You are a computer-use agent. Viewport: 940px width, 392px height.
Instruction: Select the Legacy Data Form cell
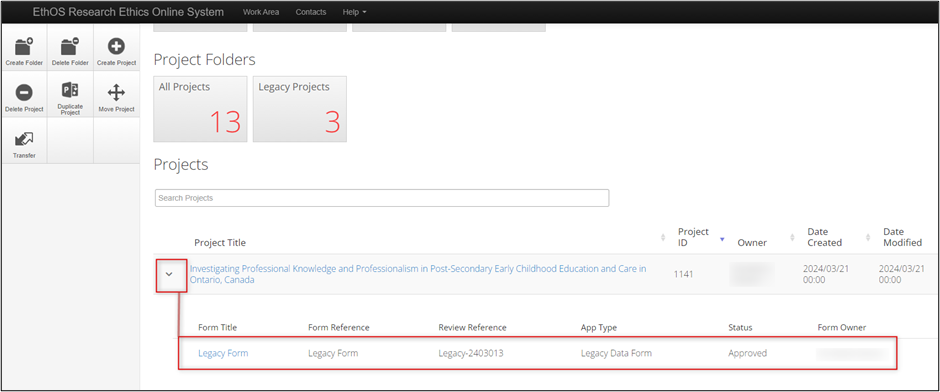(616, 353)
